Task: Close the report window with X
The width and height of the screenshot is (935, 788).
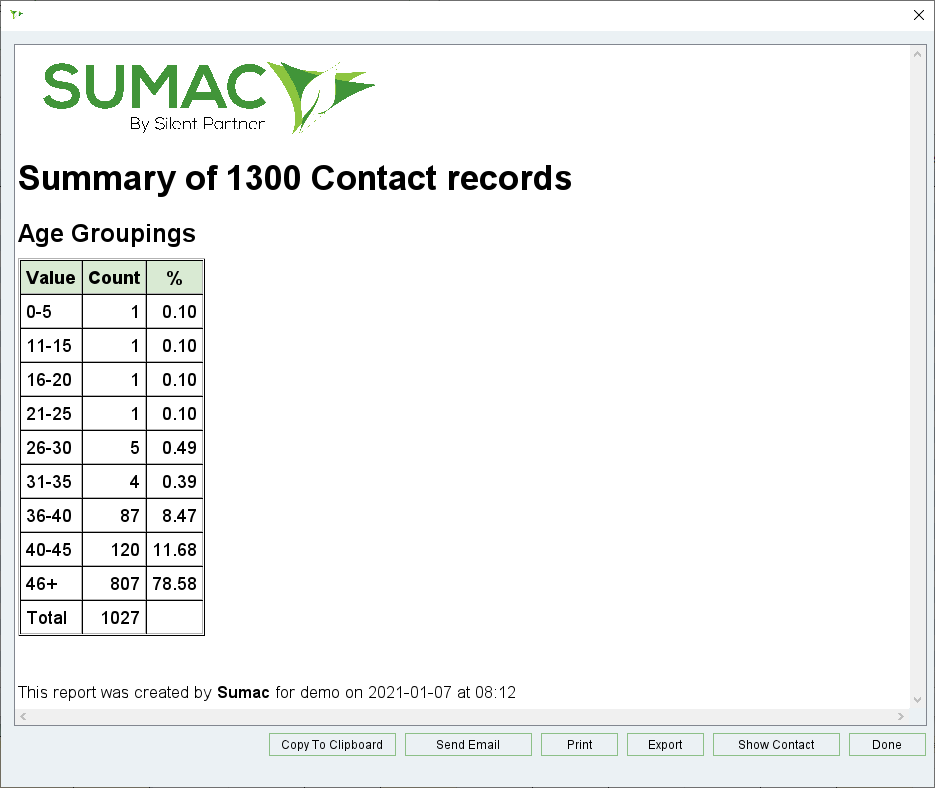Action: point(918,15)
